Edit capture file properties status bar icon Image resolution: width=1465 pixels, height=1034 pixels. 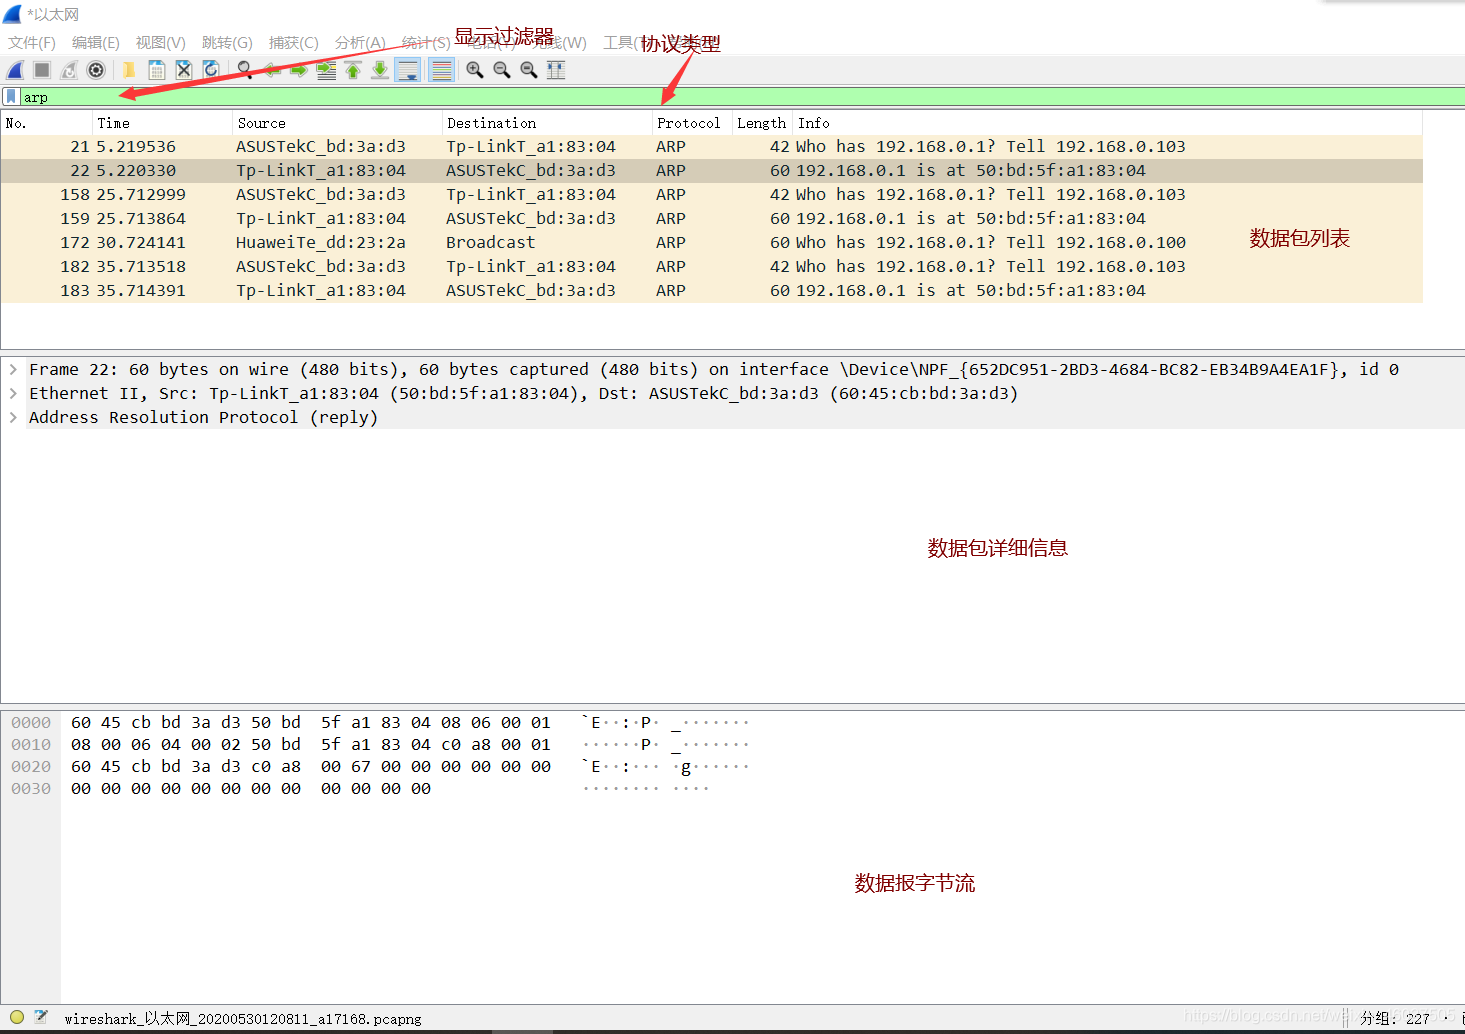(x=41, y=1017)
